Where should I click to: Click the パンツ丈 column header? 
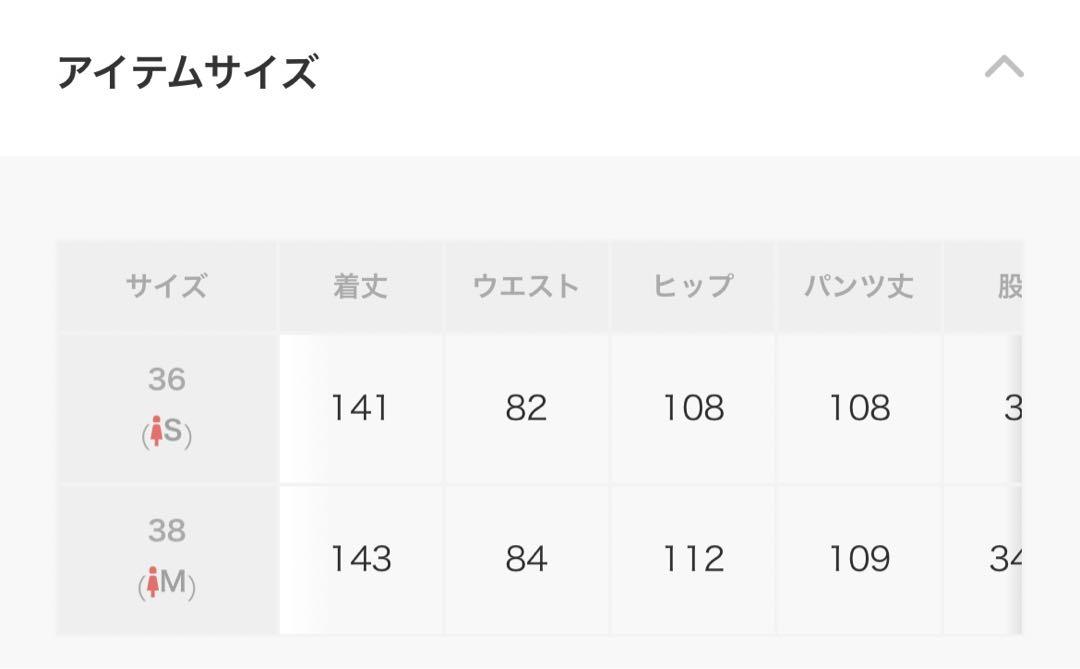[x=860, y=286]
